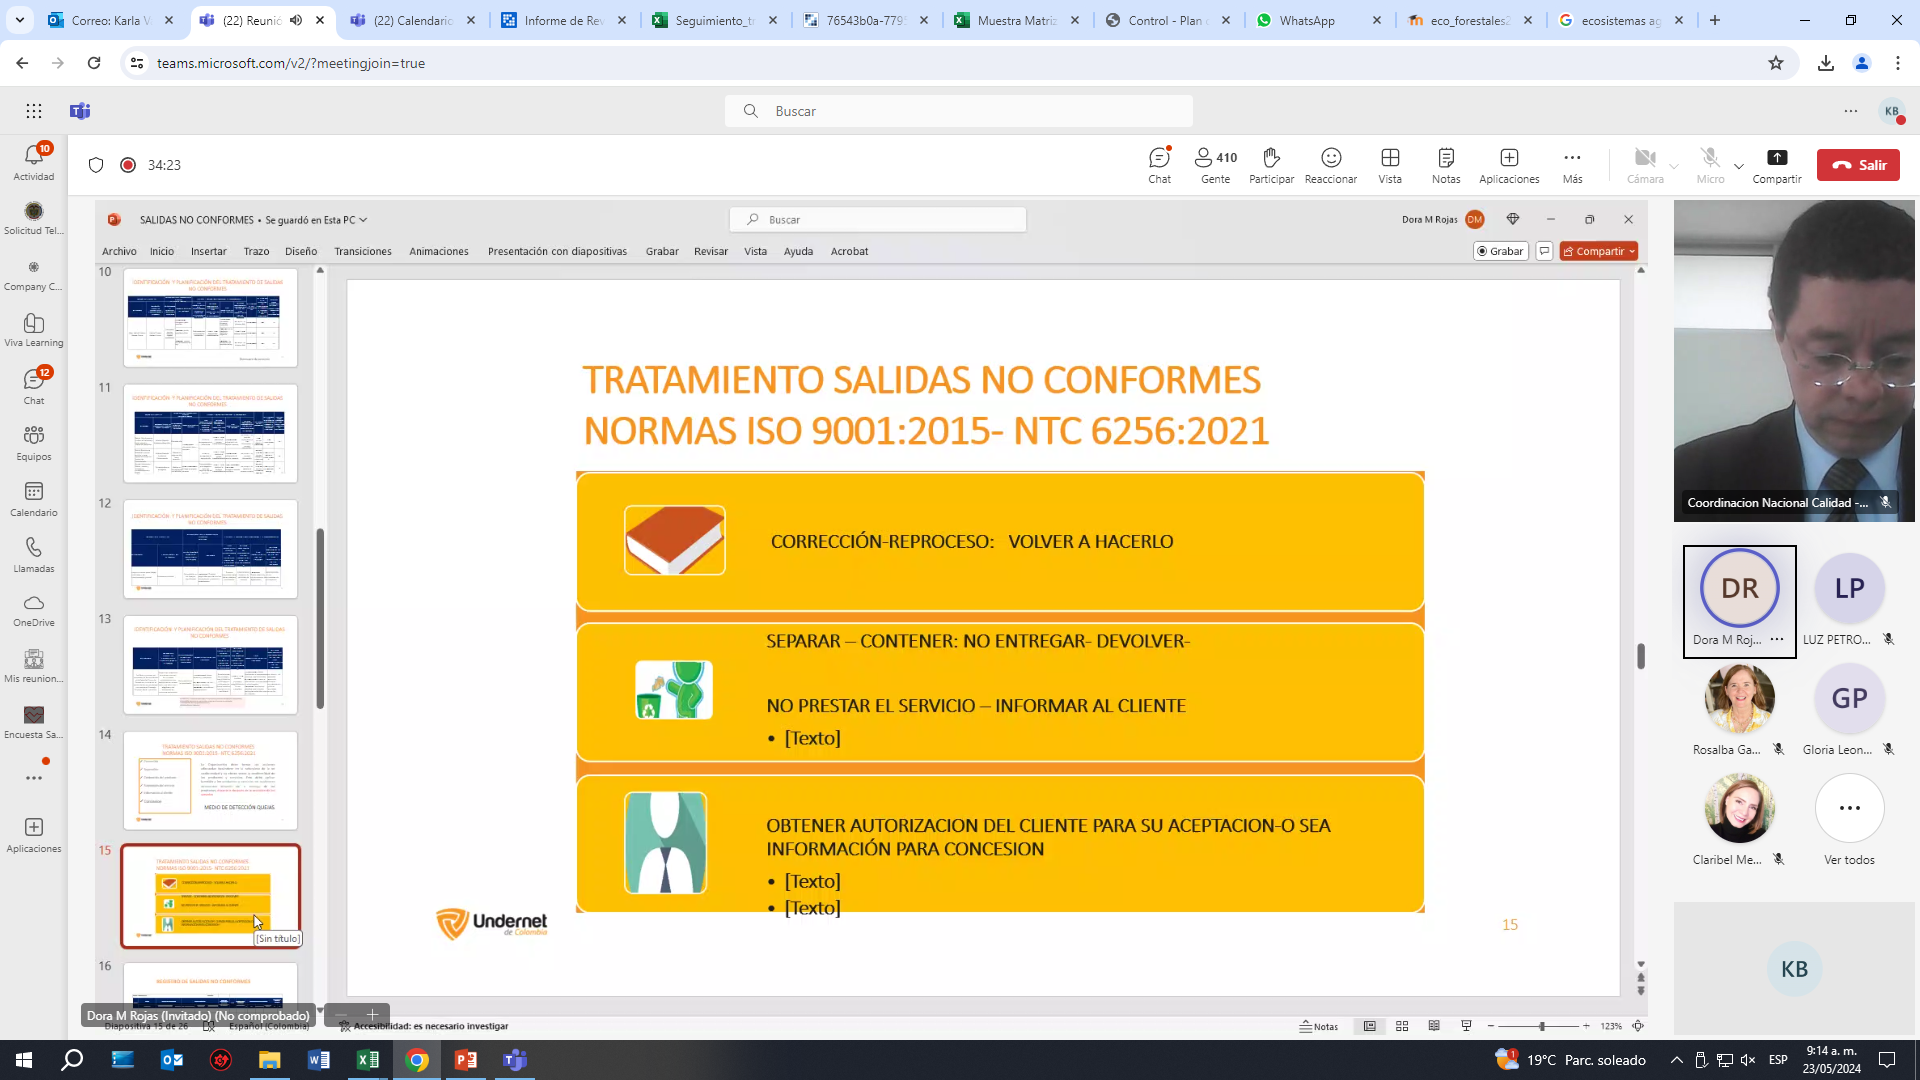
Task: Open Encuesta Sa... app in sidebar
Action: point(34,722)
